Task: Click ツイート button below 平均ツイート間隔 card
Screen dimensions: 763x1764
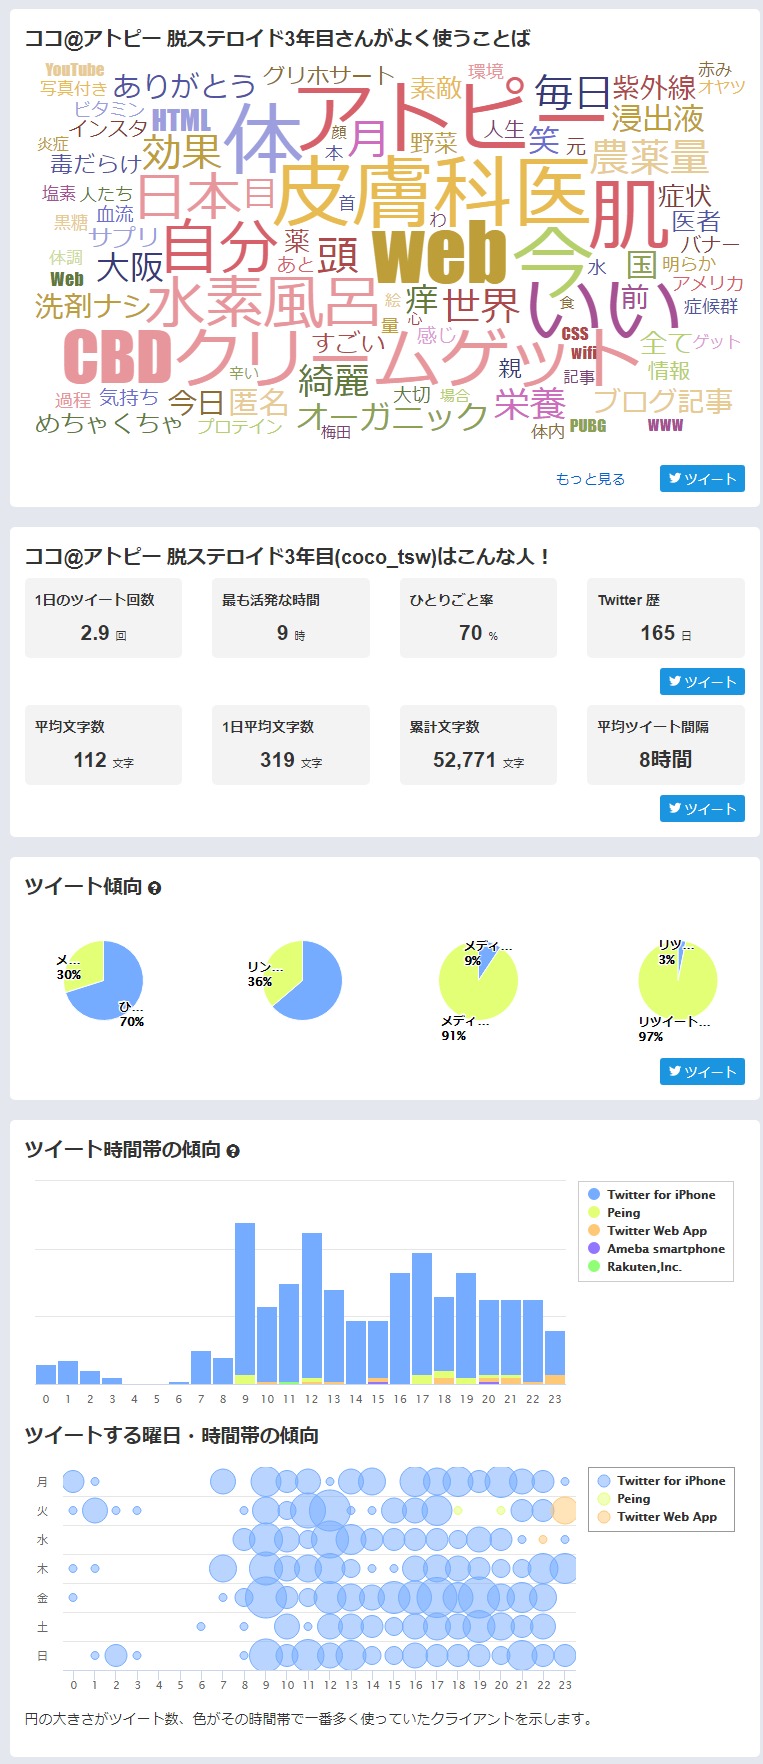Action: click(x=702, y=809)
